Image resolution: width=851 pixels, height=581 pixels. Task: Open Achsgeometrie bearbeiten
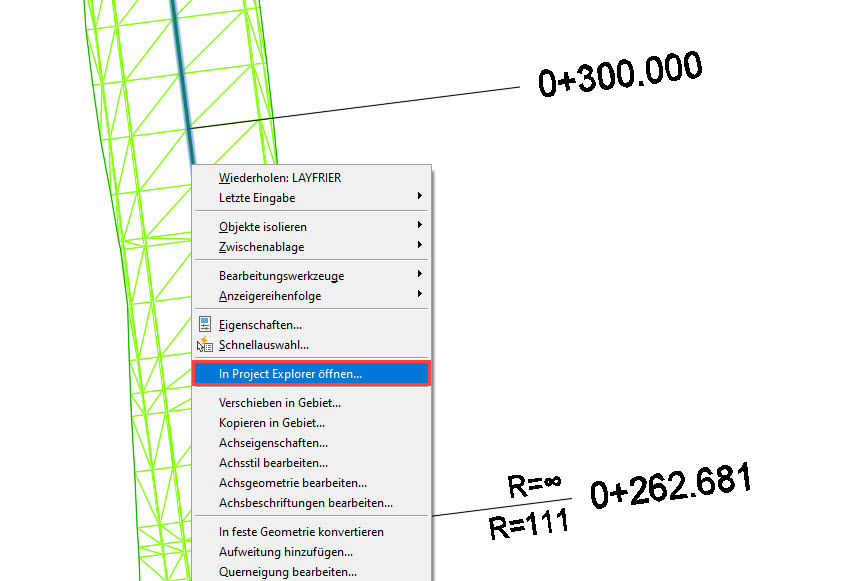(292, 483)
